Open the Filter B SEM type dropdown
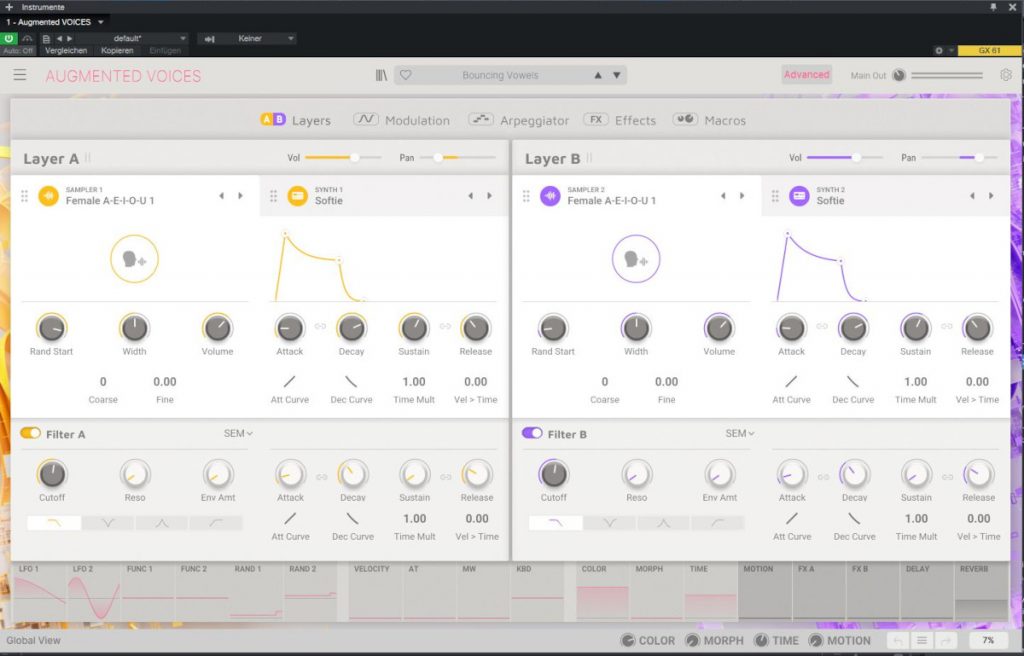Viewport: 1024px width, 656px height. (739, 433)
